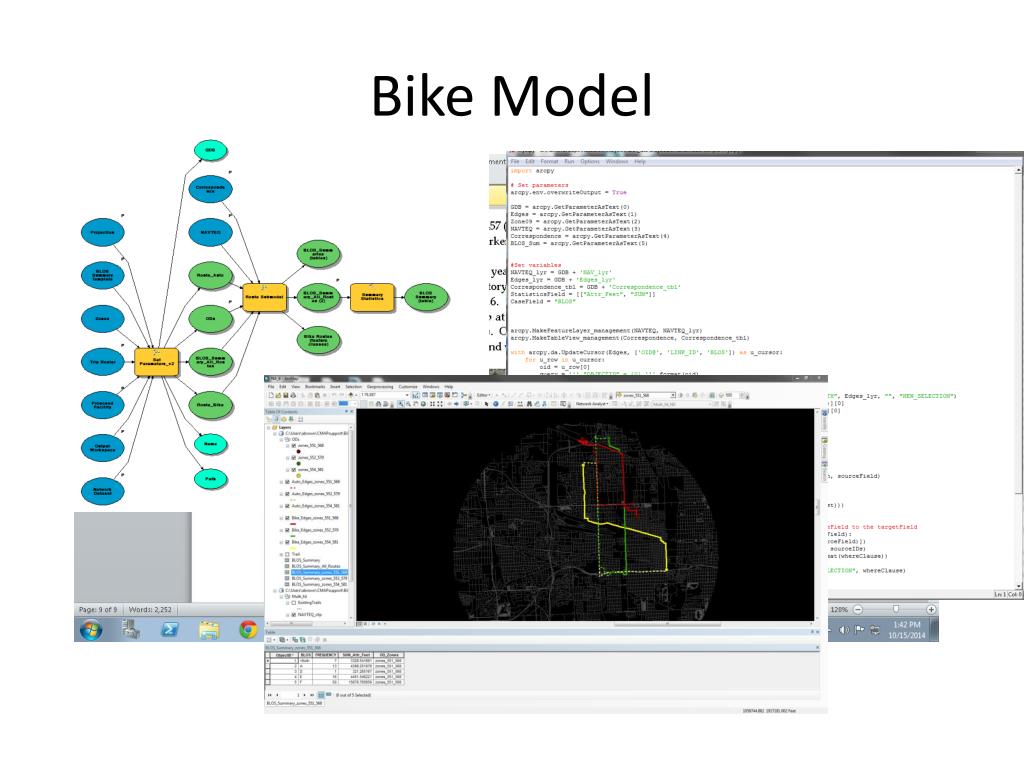Open File Explorer from the taskbar
The image size is (1024, 768).
click(x=209, y=630)
